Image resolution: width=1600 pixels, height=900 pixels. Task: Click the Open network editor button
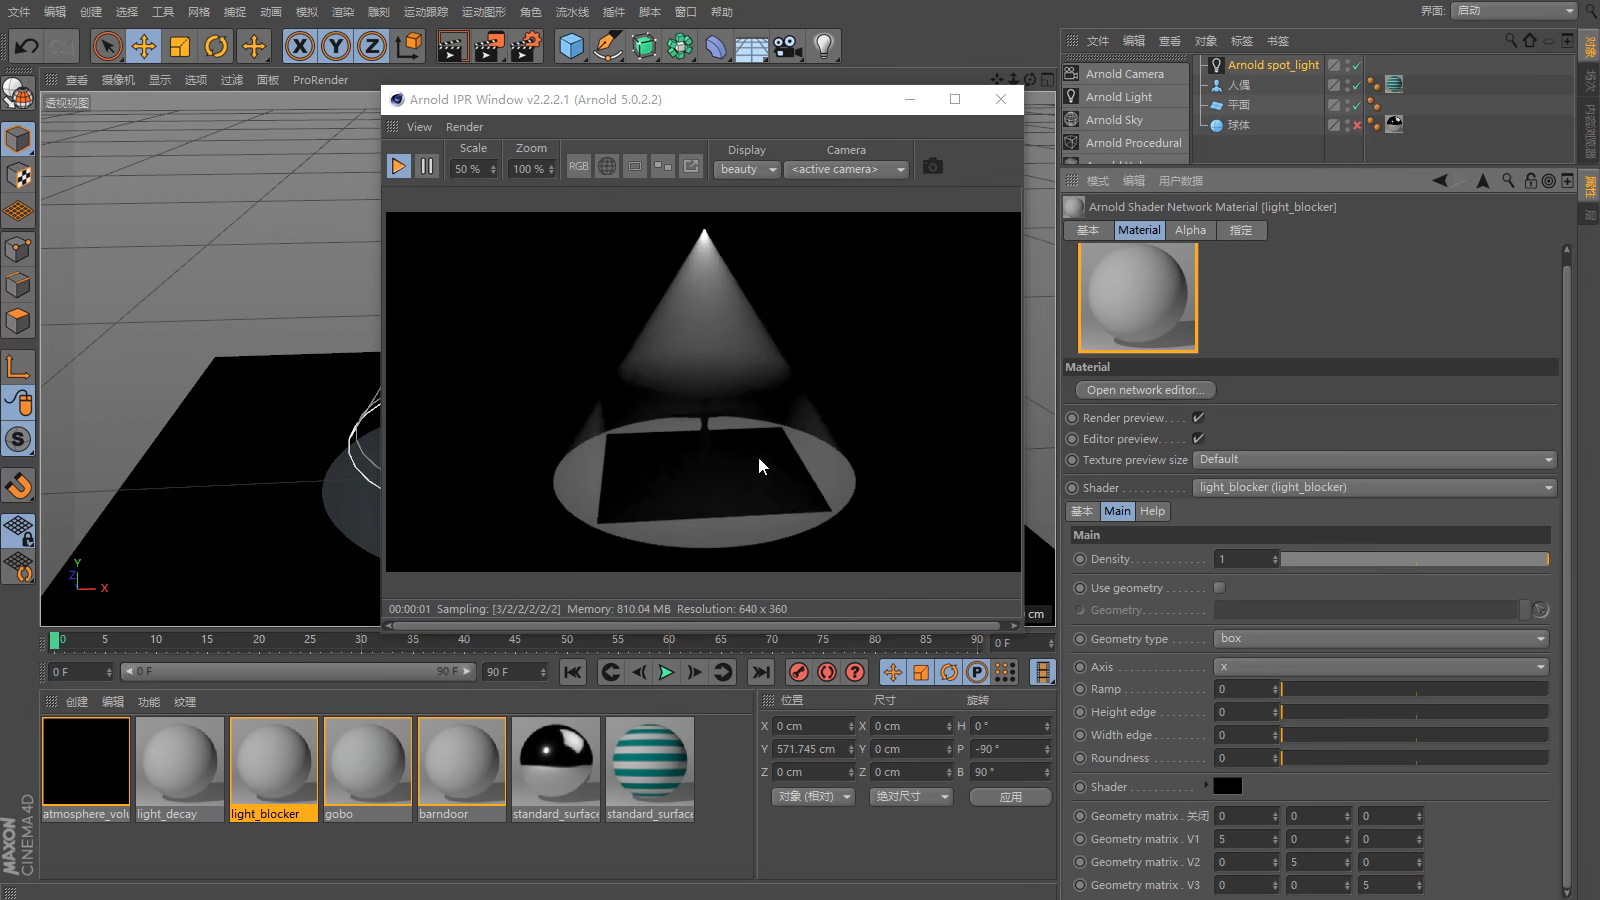[x=1145, y=390]
